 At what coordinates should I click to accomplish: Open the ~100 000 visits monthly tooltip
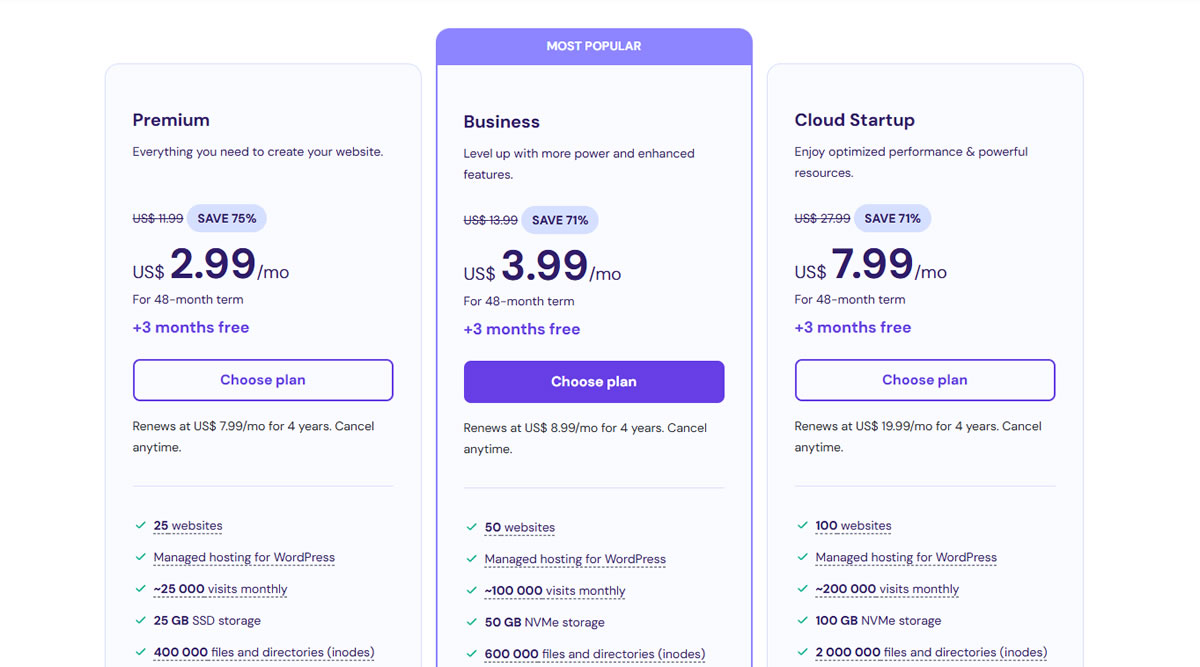[555, 590]
